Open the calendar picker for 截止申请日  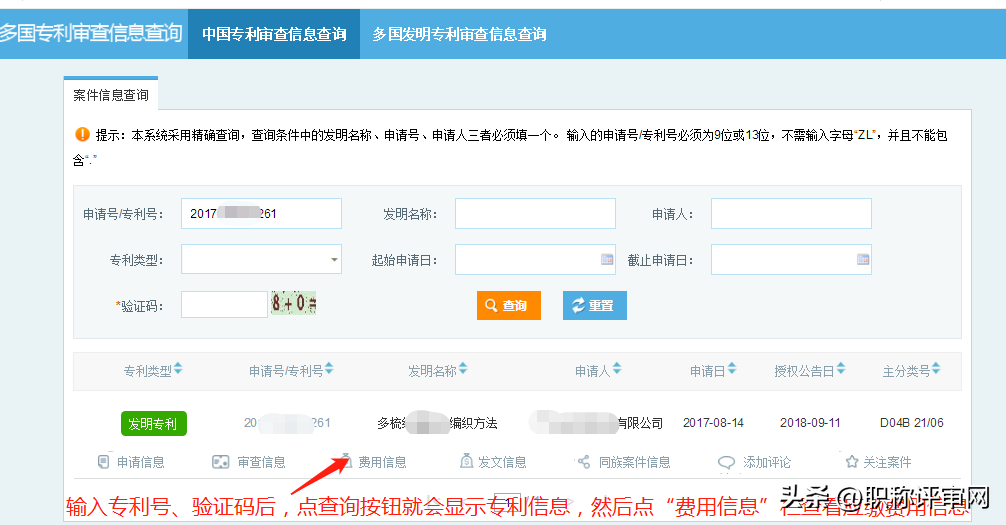click(862, 260)
